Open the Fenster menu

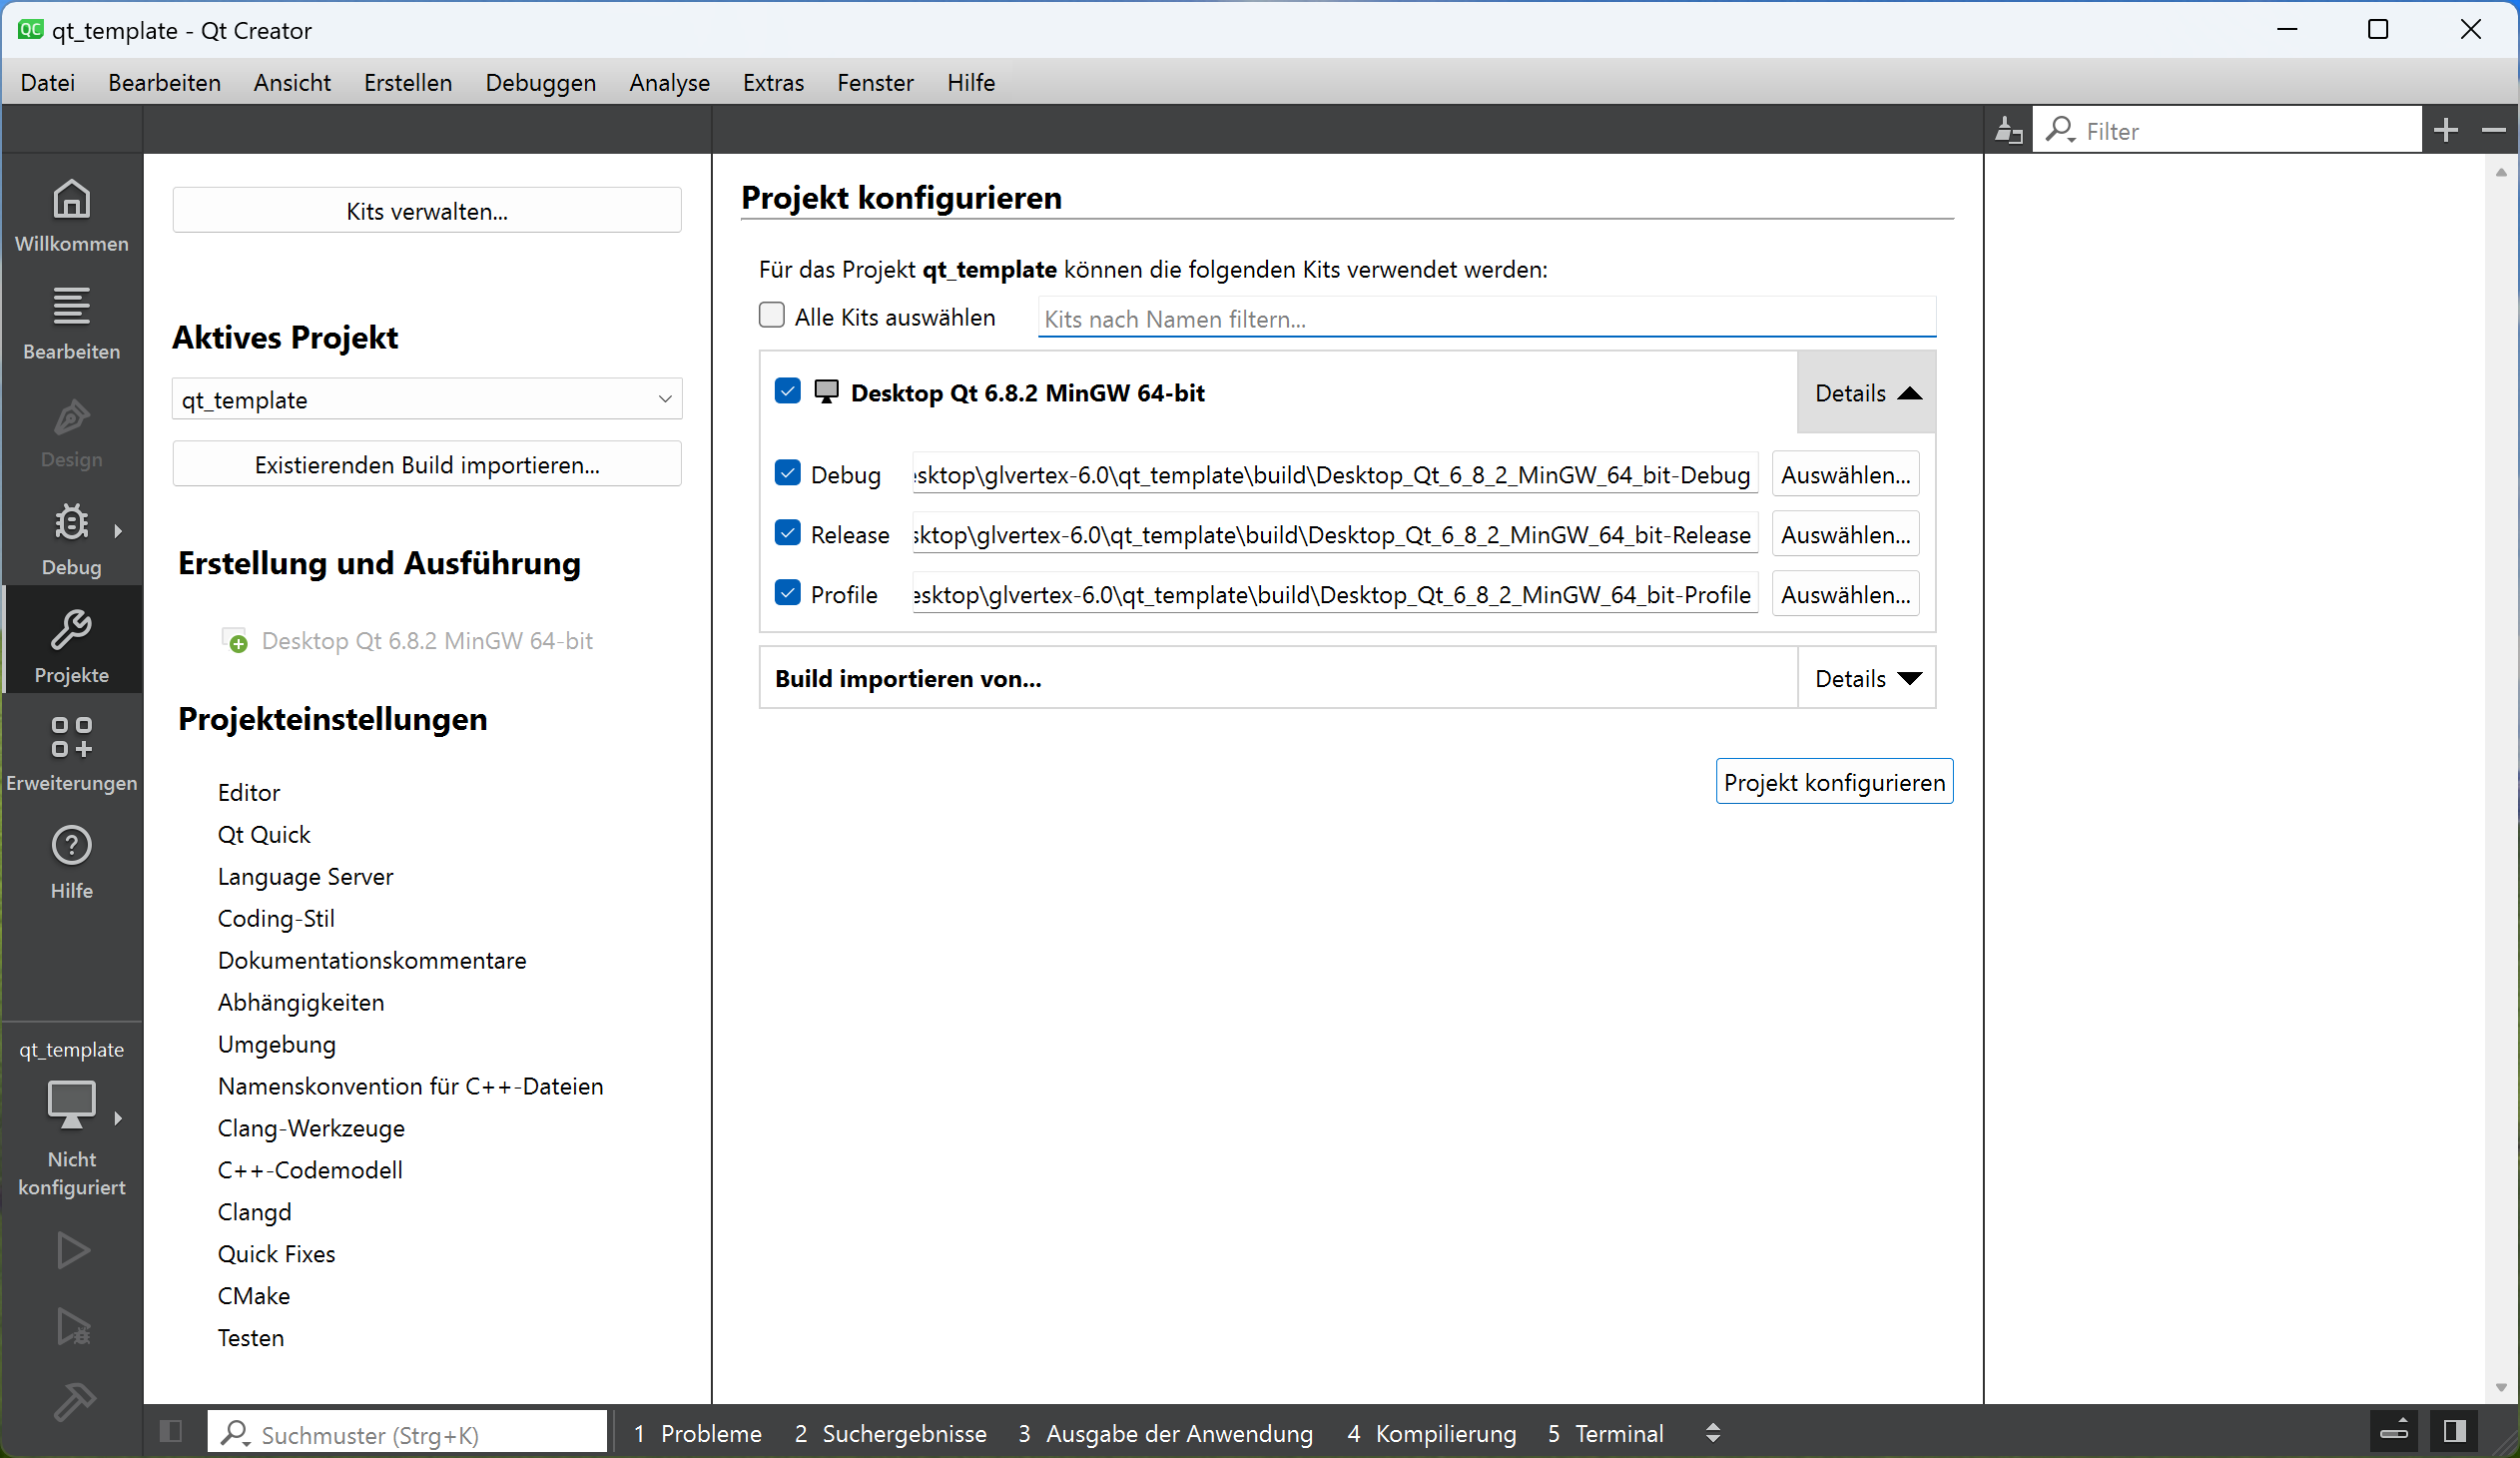click(875, 82)
